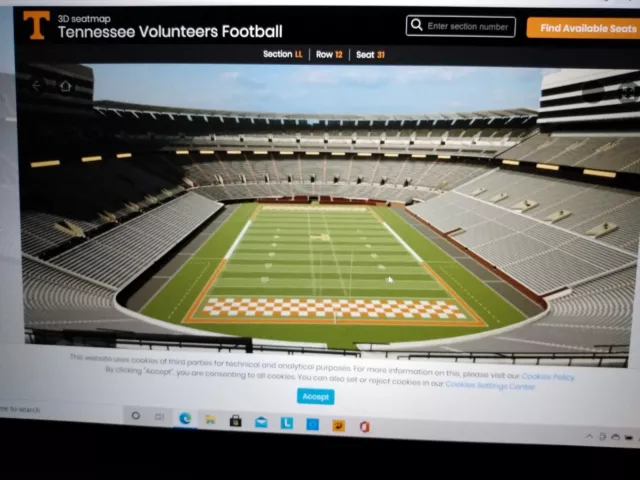Screen dimensions: 640x480
Task: Open Microsoft Store from the taskbar
Action: pos(236,421)
